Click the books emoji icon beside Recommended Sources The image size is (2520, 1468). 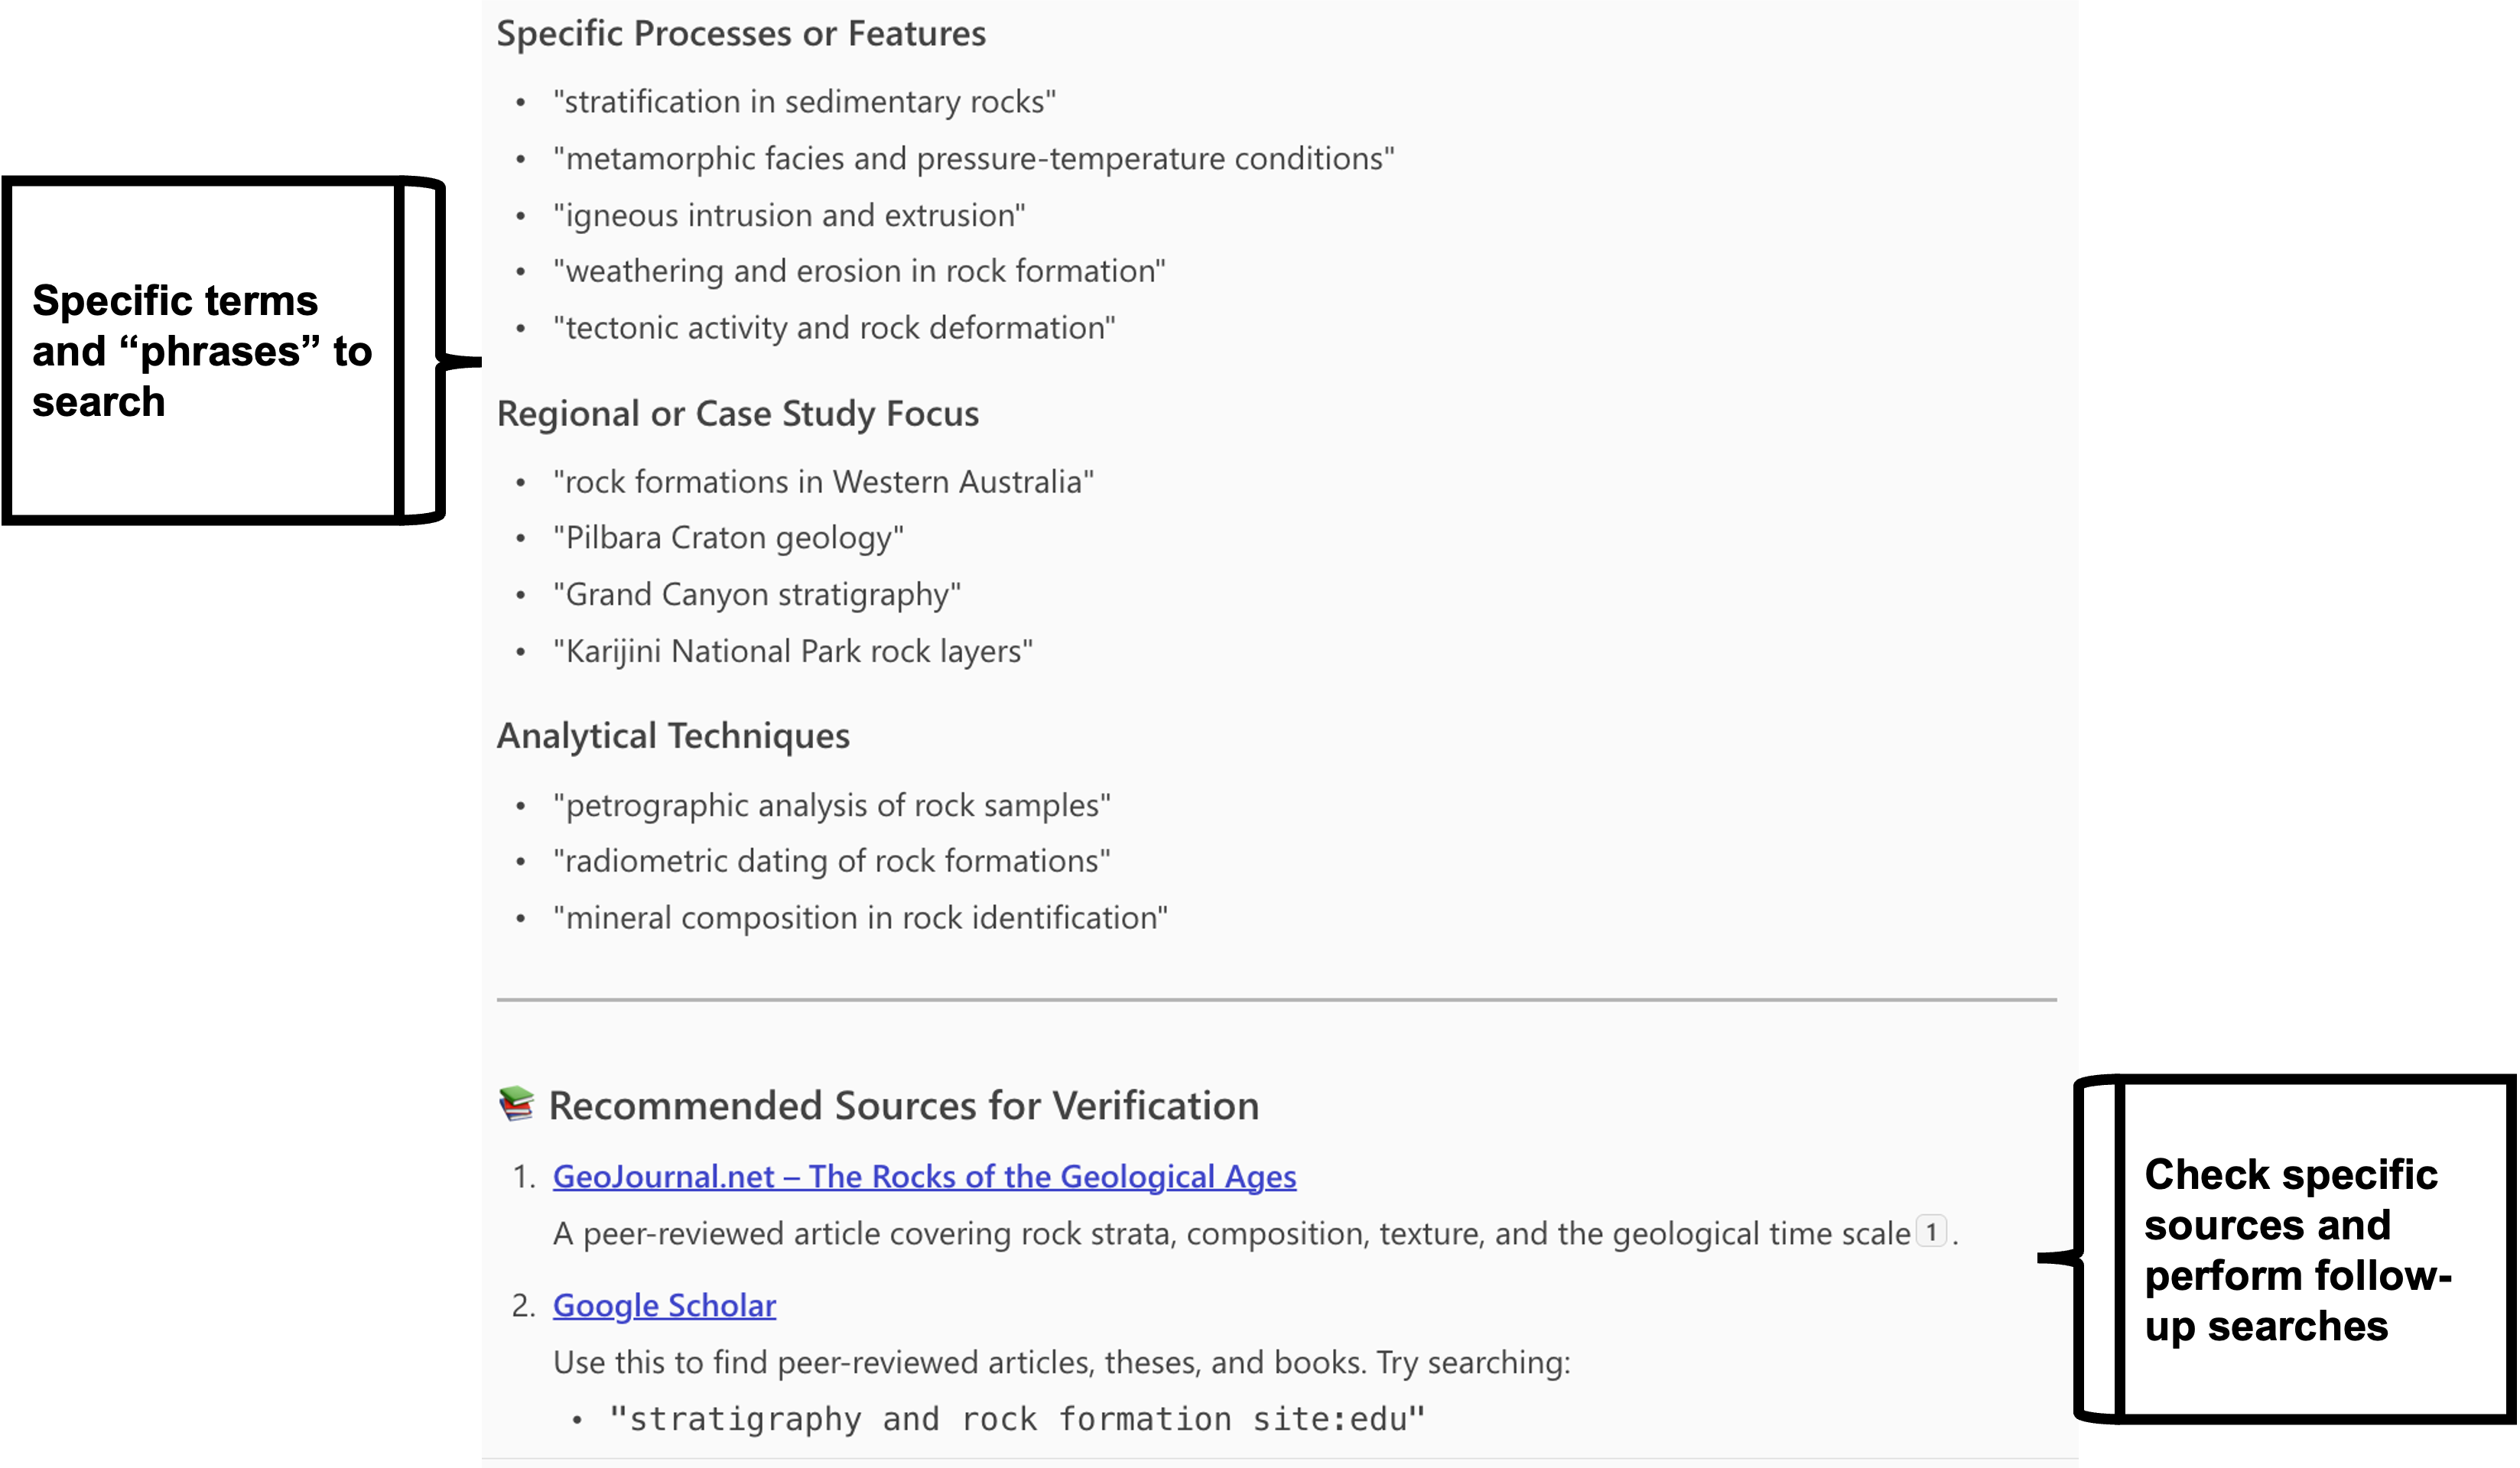(516, 1104)
